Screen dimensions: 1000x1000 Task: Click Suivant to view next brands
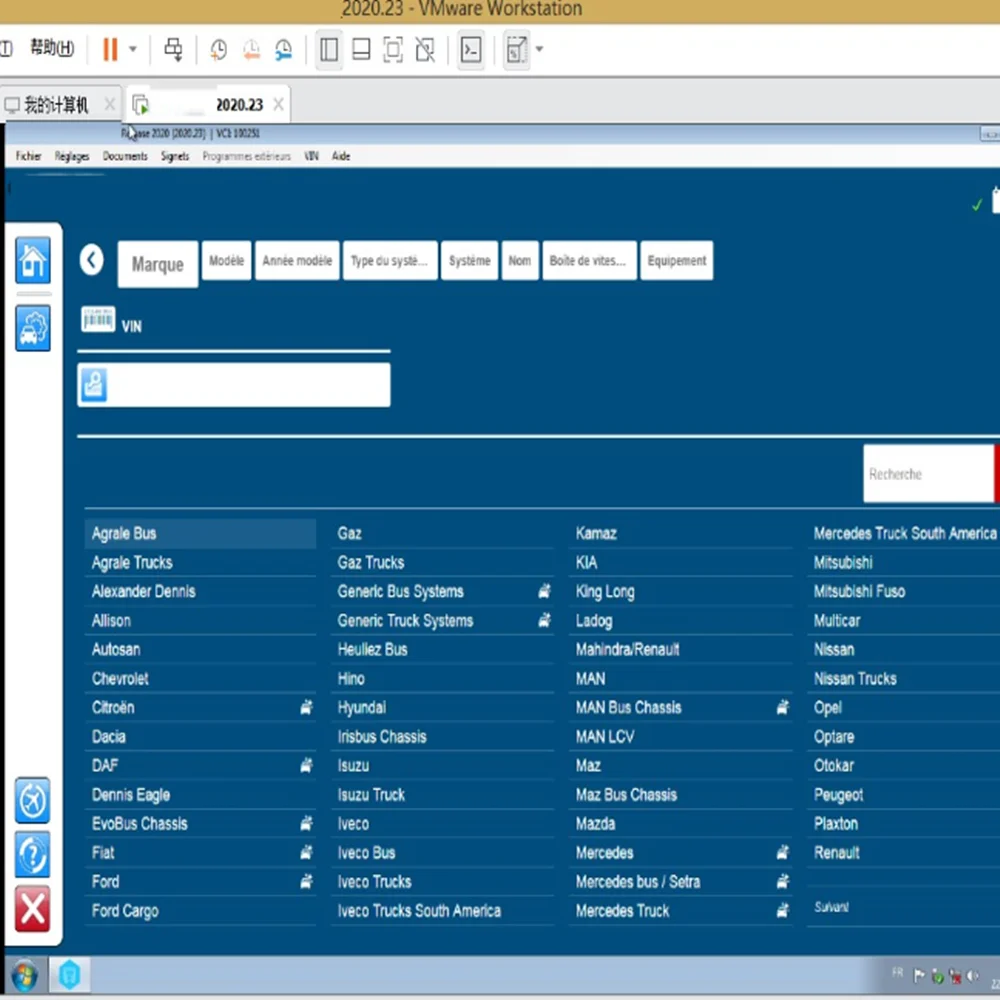coord(831,907)
